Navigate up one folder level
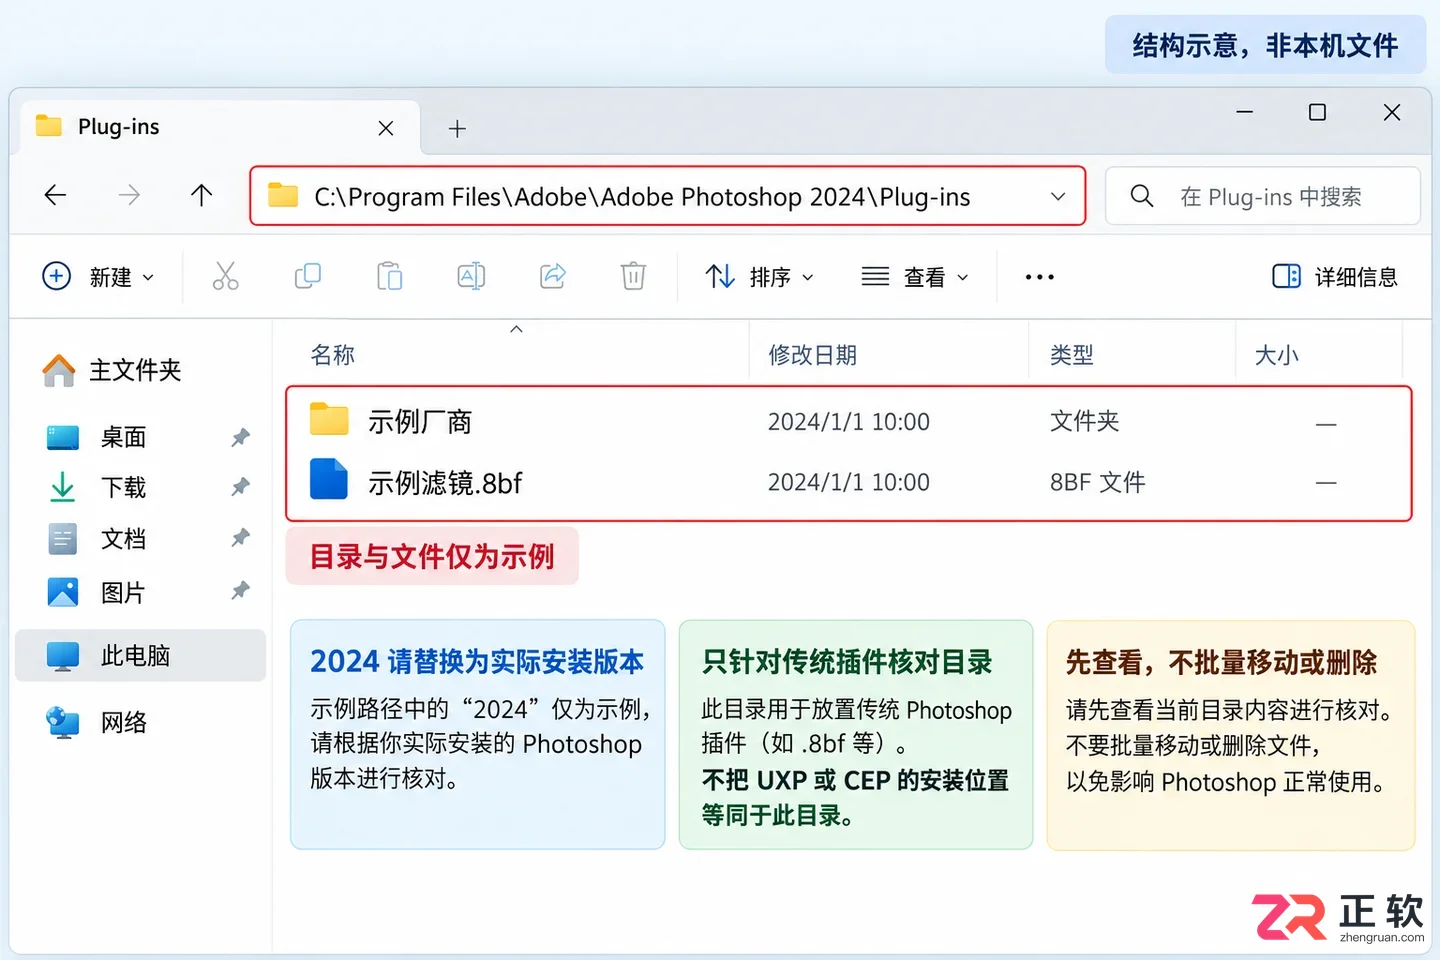This screenshot has height=960, width=1440. pyautogui.click(x=202, y=195)
